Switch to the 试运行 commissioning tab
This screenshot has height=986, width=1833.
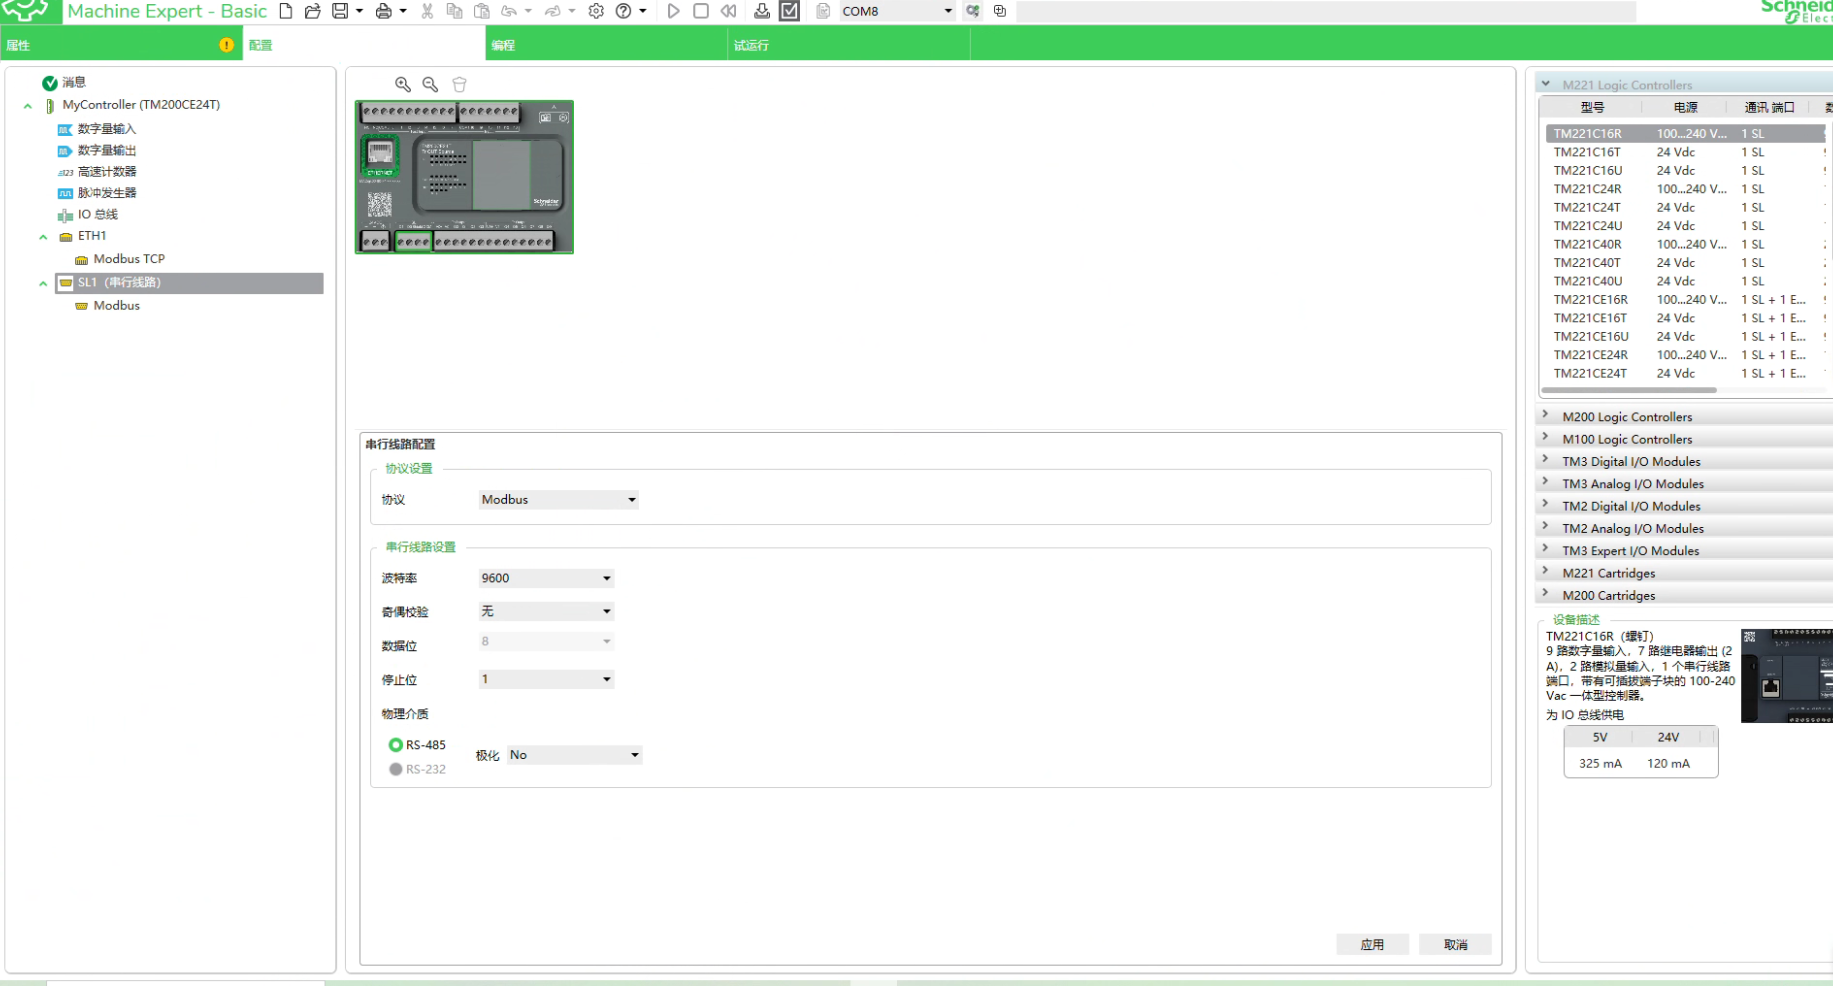(x=751, y=45)
